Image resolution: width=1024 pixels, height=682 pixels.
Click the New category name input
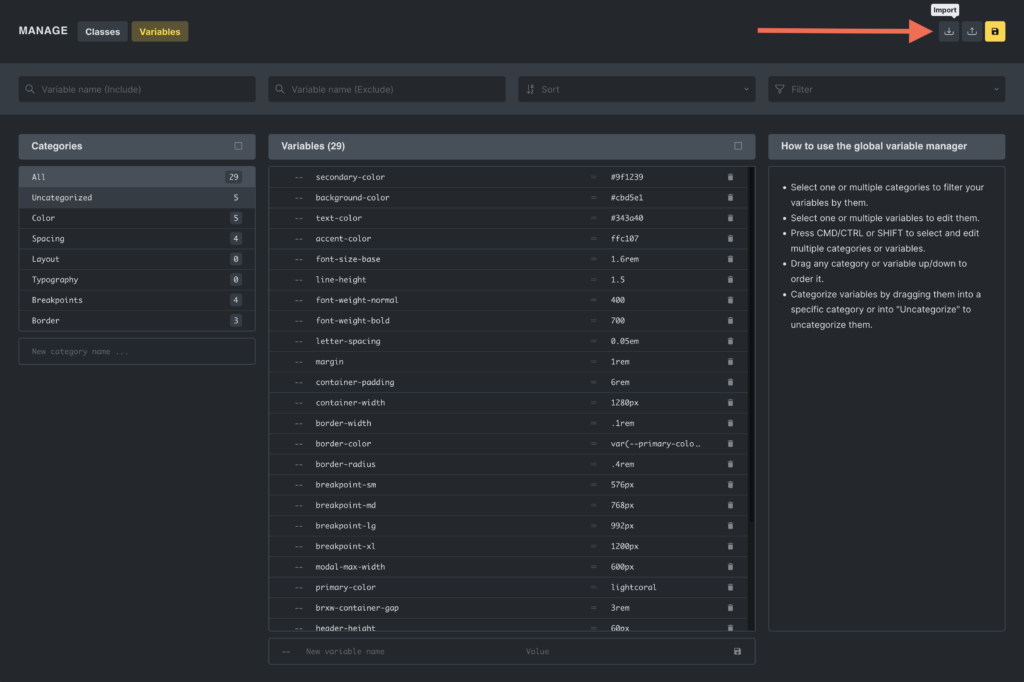coord(137,352)
